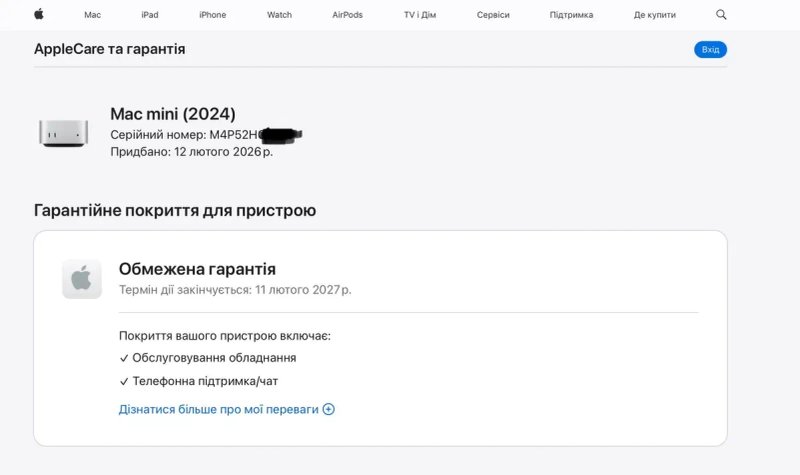
Task: Select the Mac mini (2024) title
Action: 173,114
